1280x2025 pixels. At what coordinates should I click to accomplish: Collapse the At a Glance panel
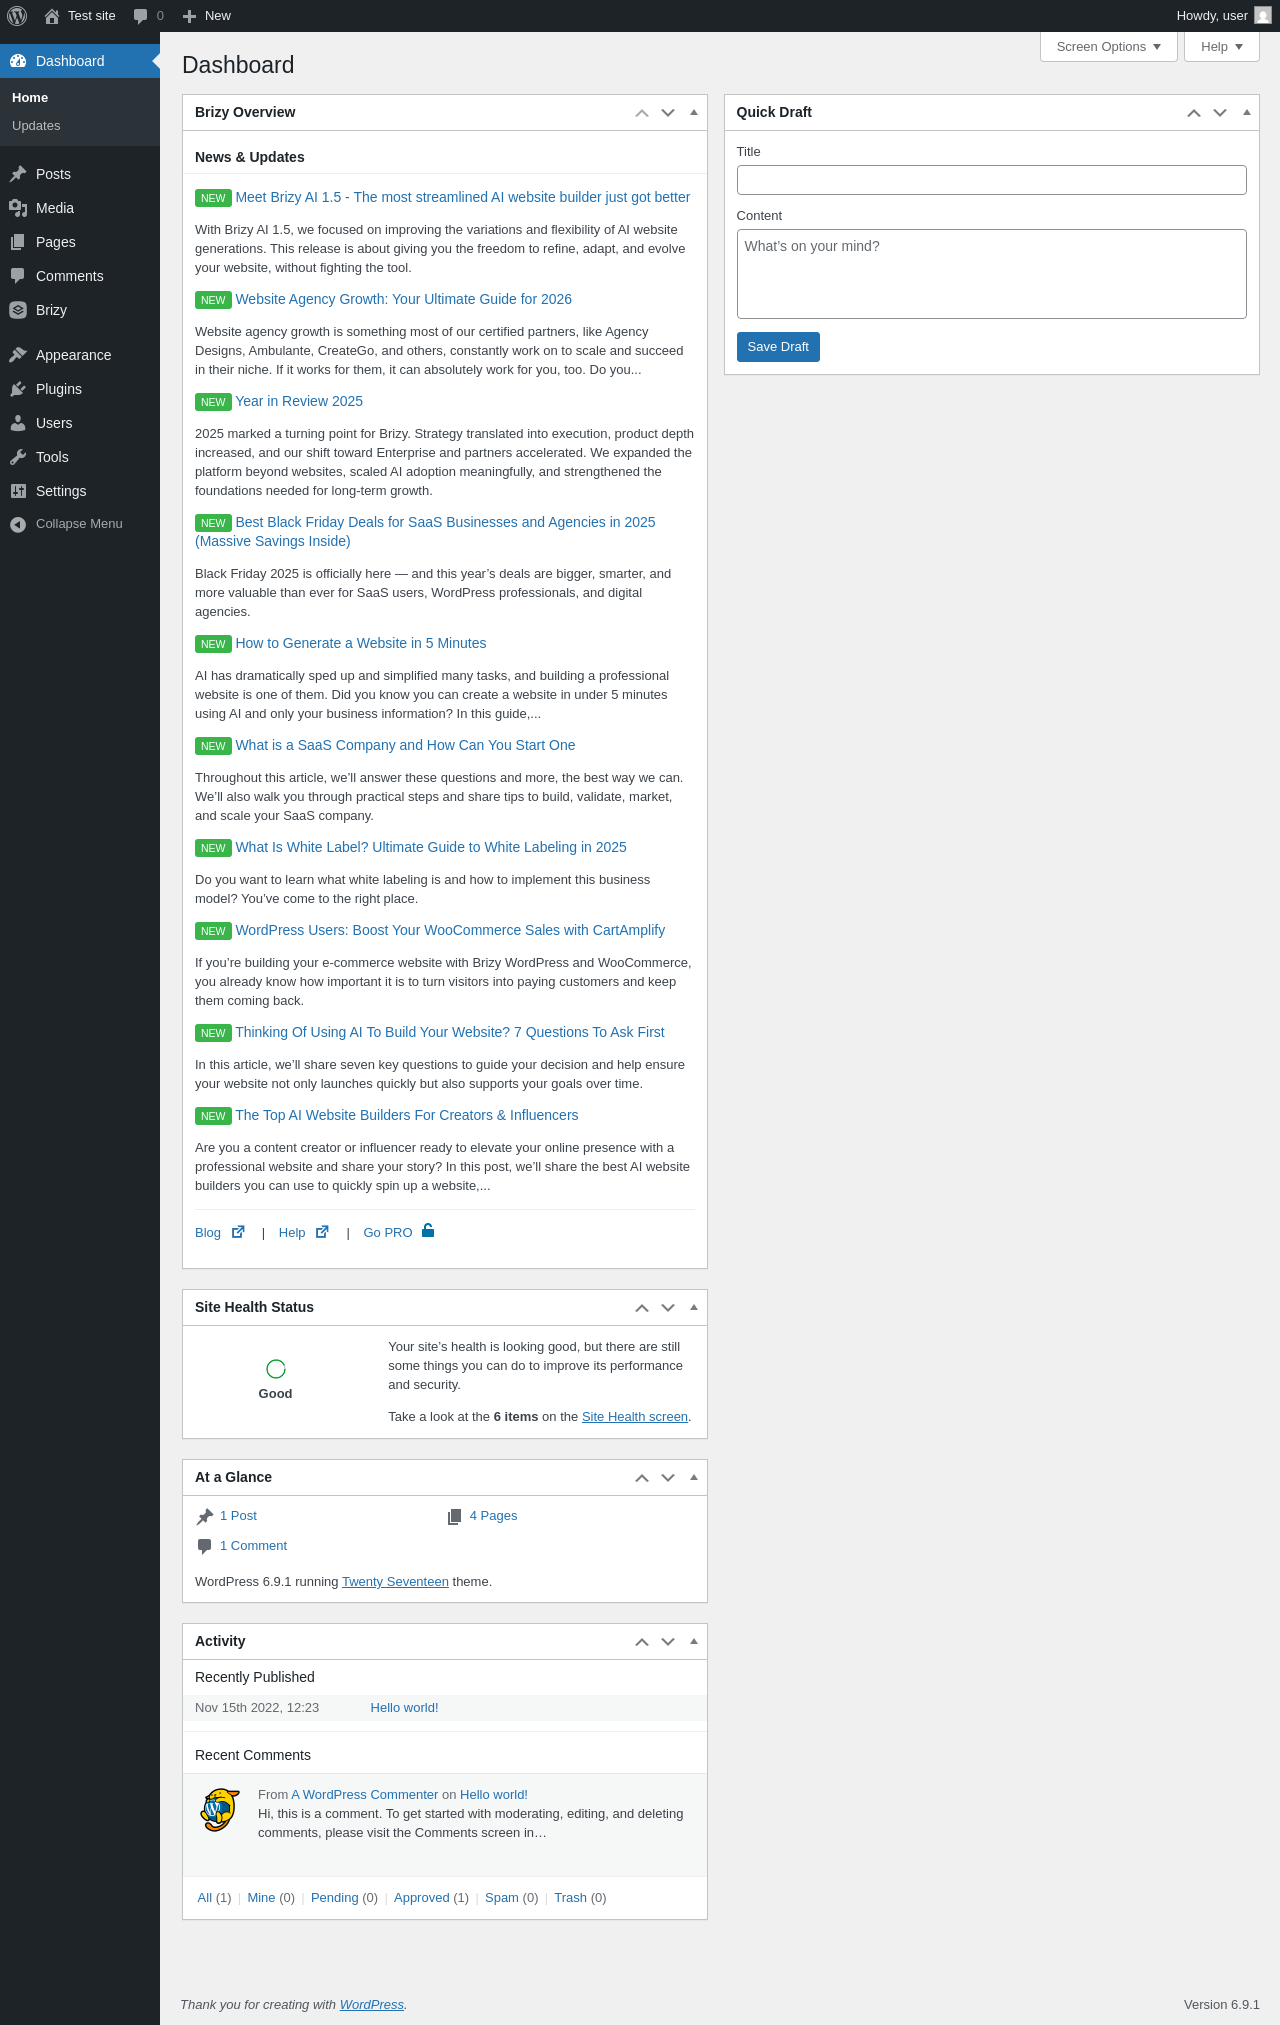[x=694, y=1478]
